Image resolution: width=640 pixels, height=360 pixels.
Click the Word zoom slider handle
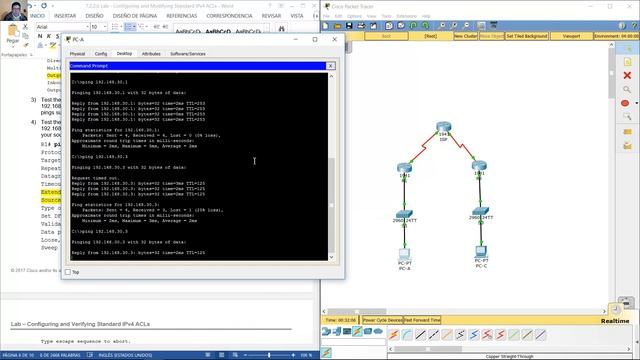[x=269, y=355]
